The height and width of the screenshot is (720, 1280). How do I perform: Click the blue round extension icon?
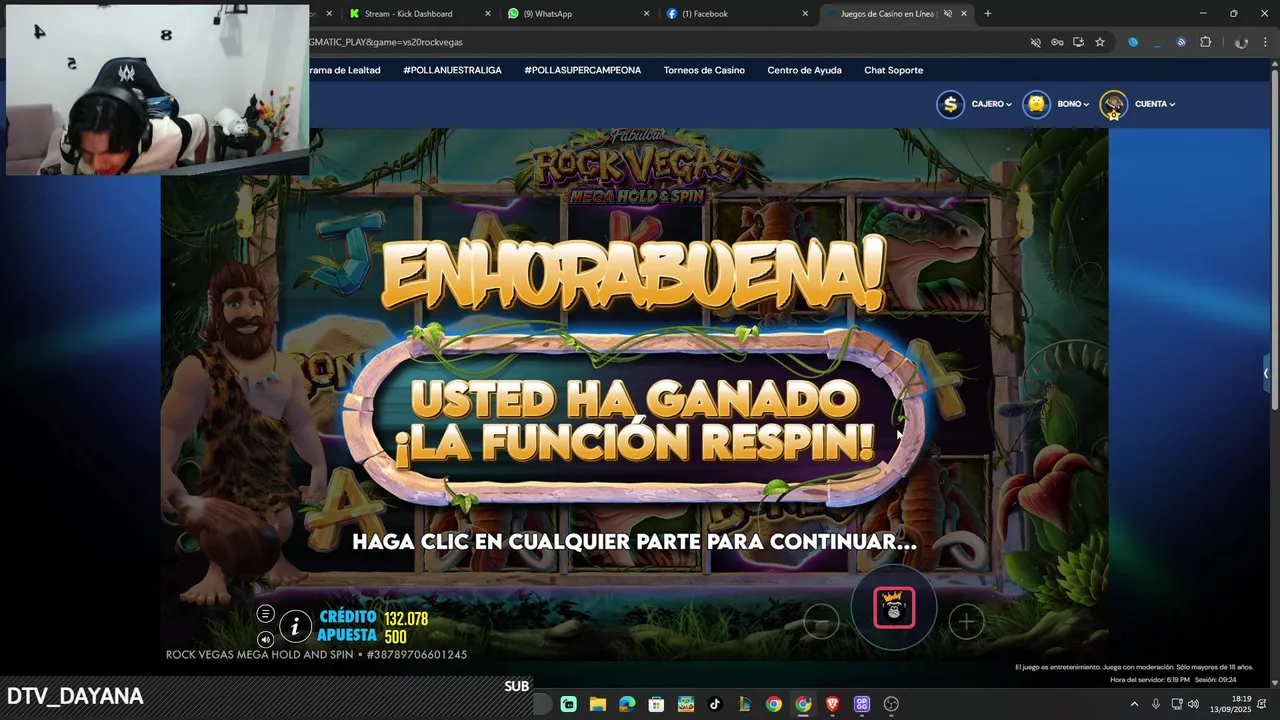[1133, 42]
